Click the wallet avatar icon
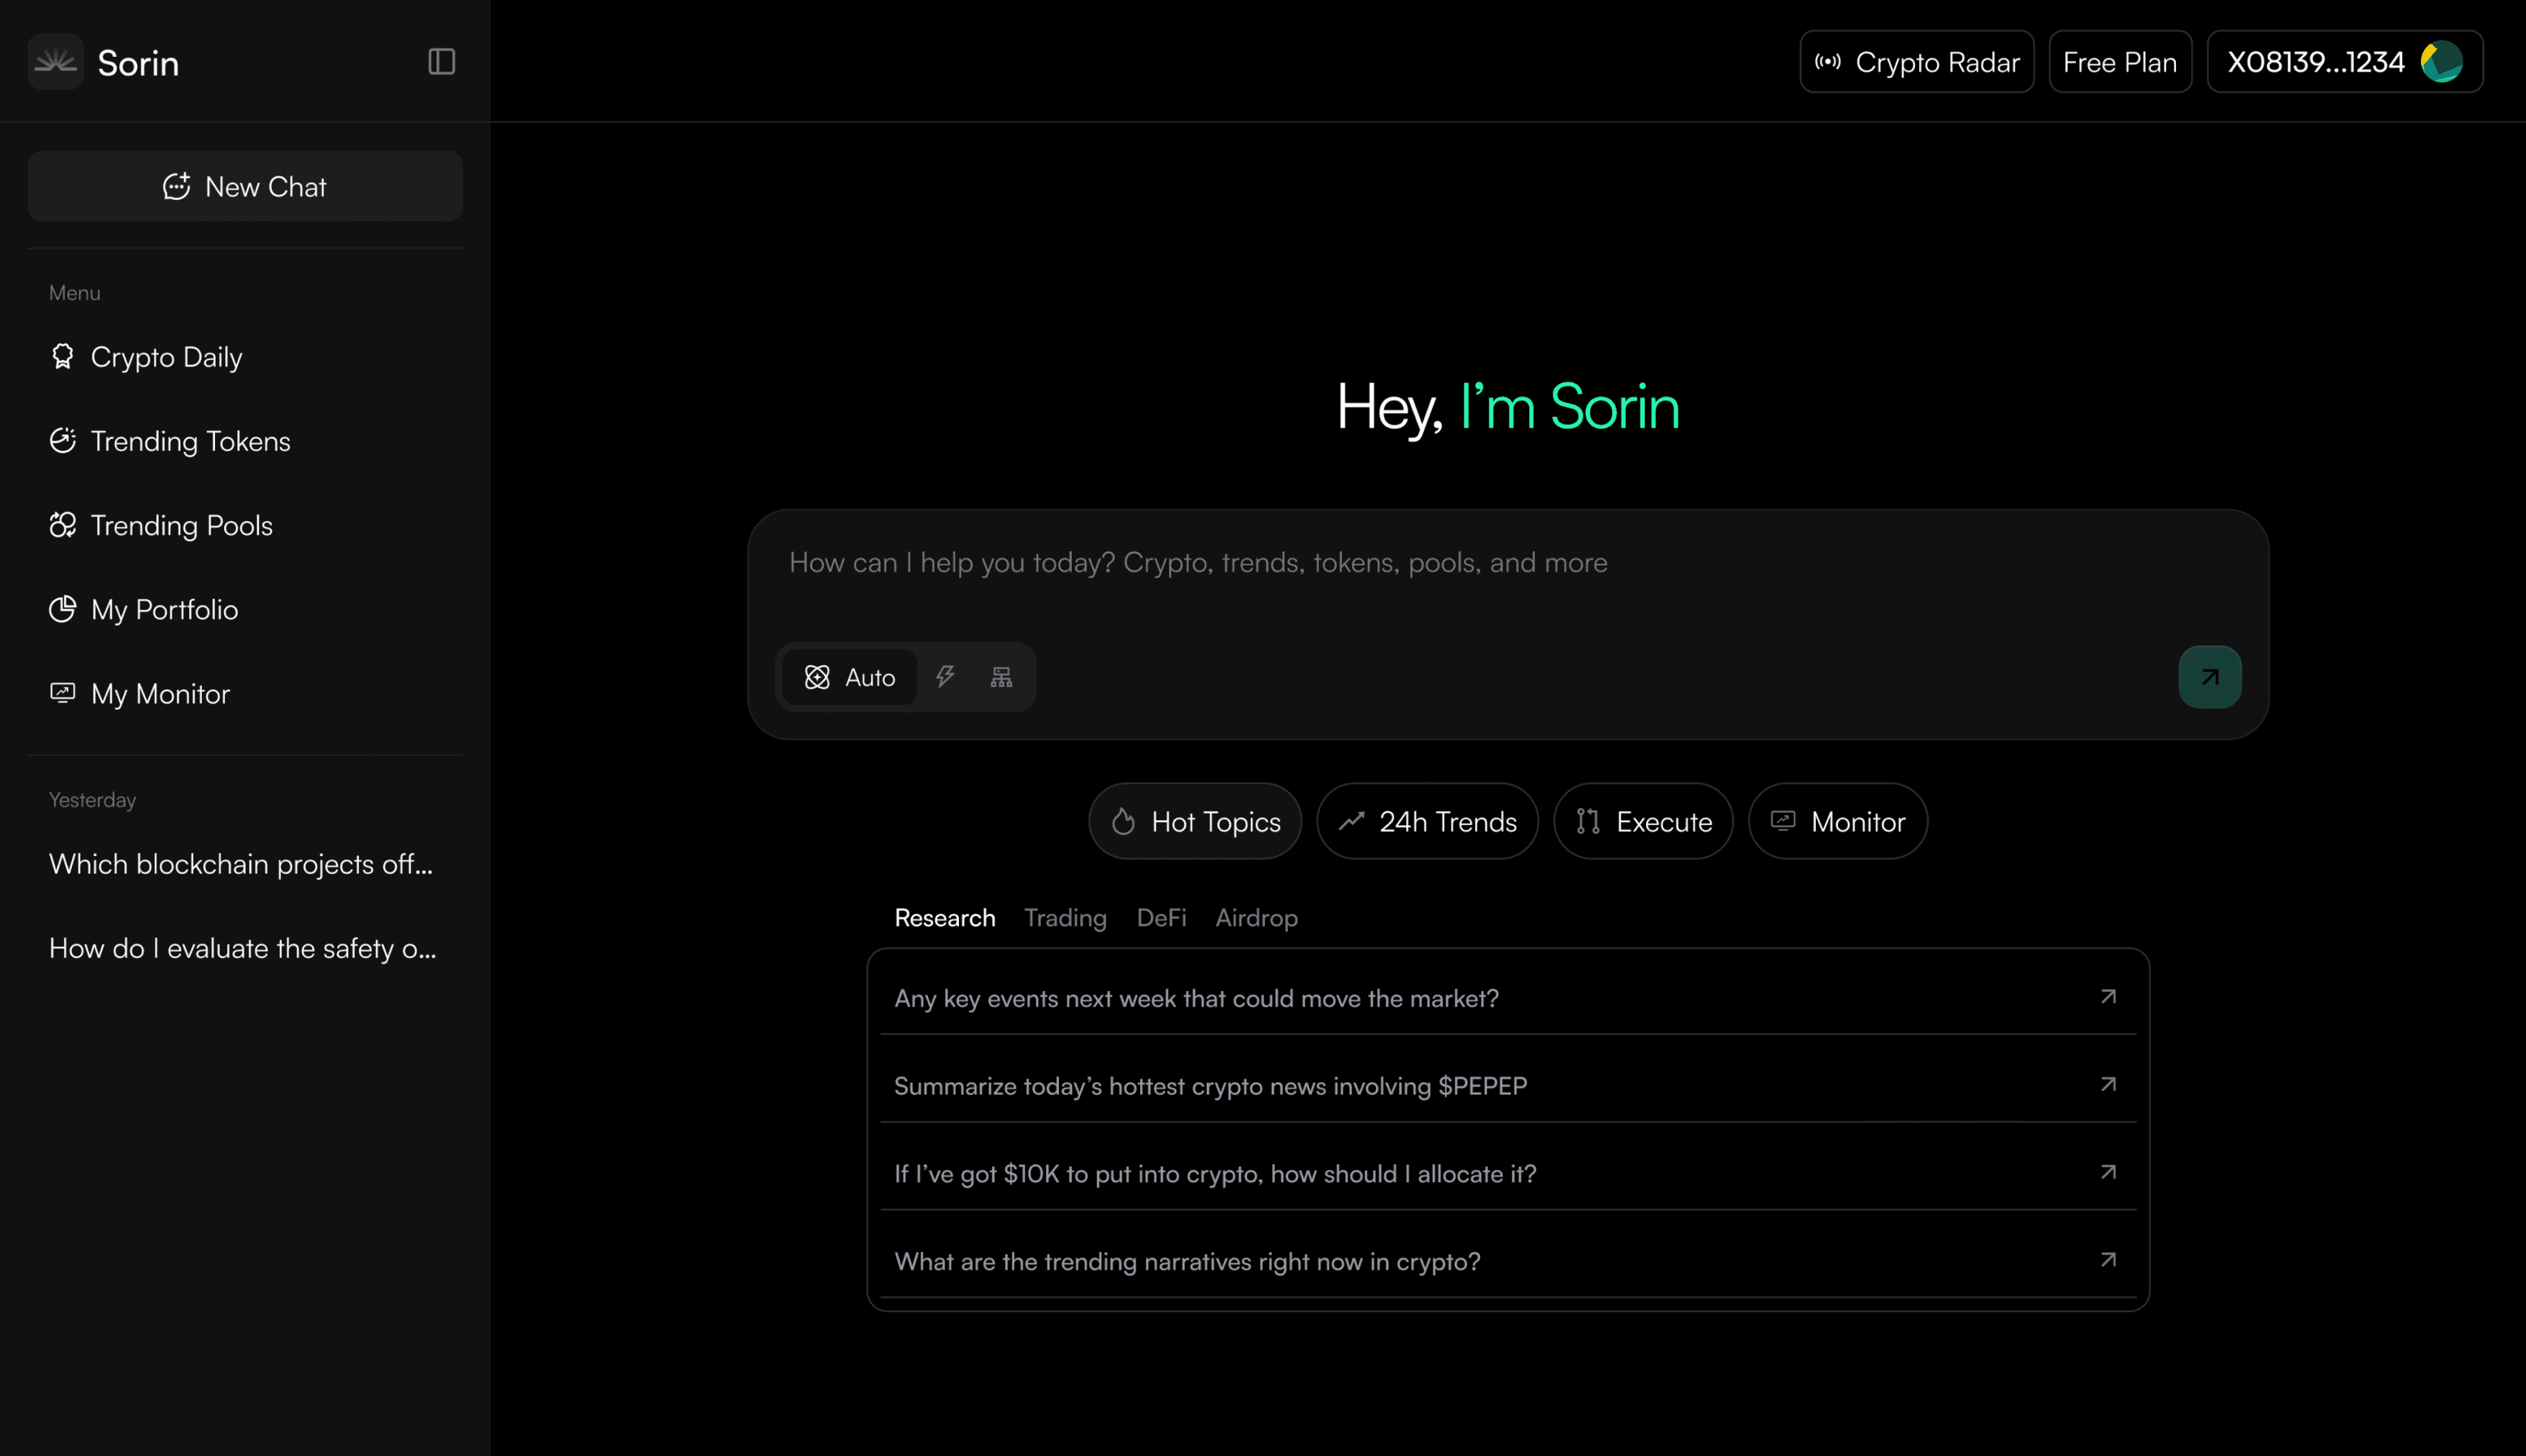 [x=2441, y=62]
